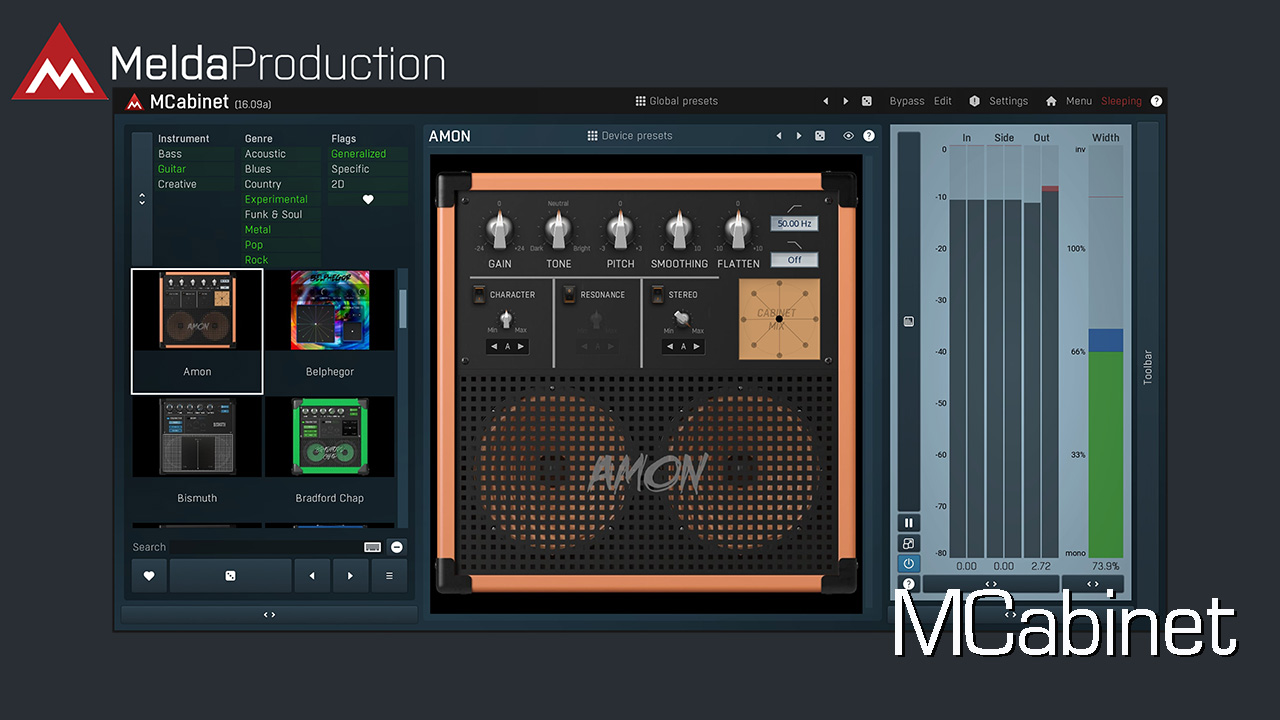
Task: Toggle the device eye visibility icon
Action: [x=848, y=136]
